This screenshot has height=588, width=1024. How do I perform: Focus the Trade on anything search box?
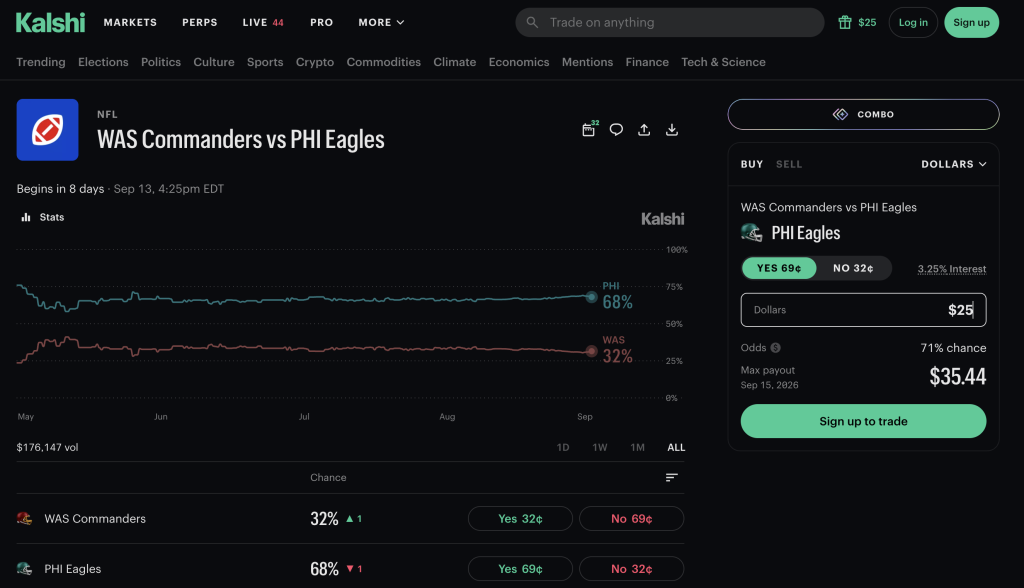pyautogui.click(x=669, y=22)
